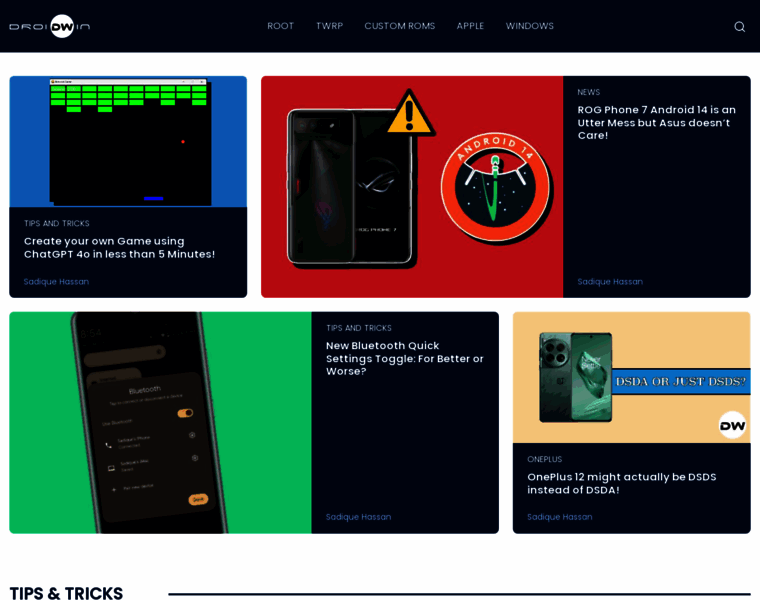Go to CUSTOM ROMS section
The width and height of the screenshot is (760, 600).
[x=400, y=26]
